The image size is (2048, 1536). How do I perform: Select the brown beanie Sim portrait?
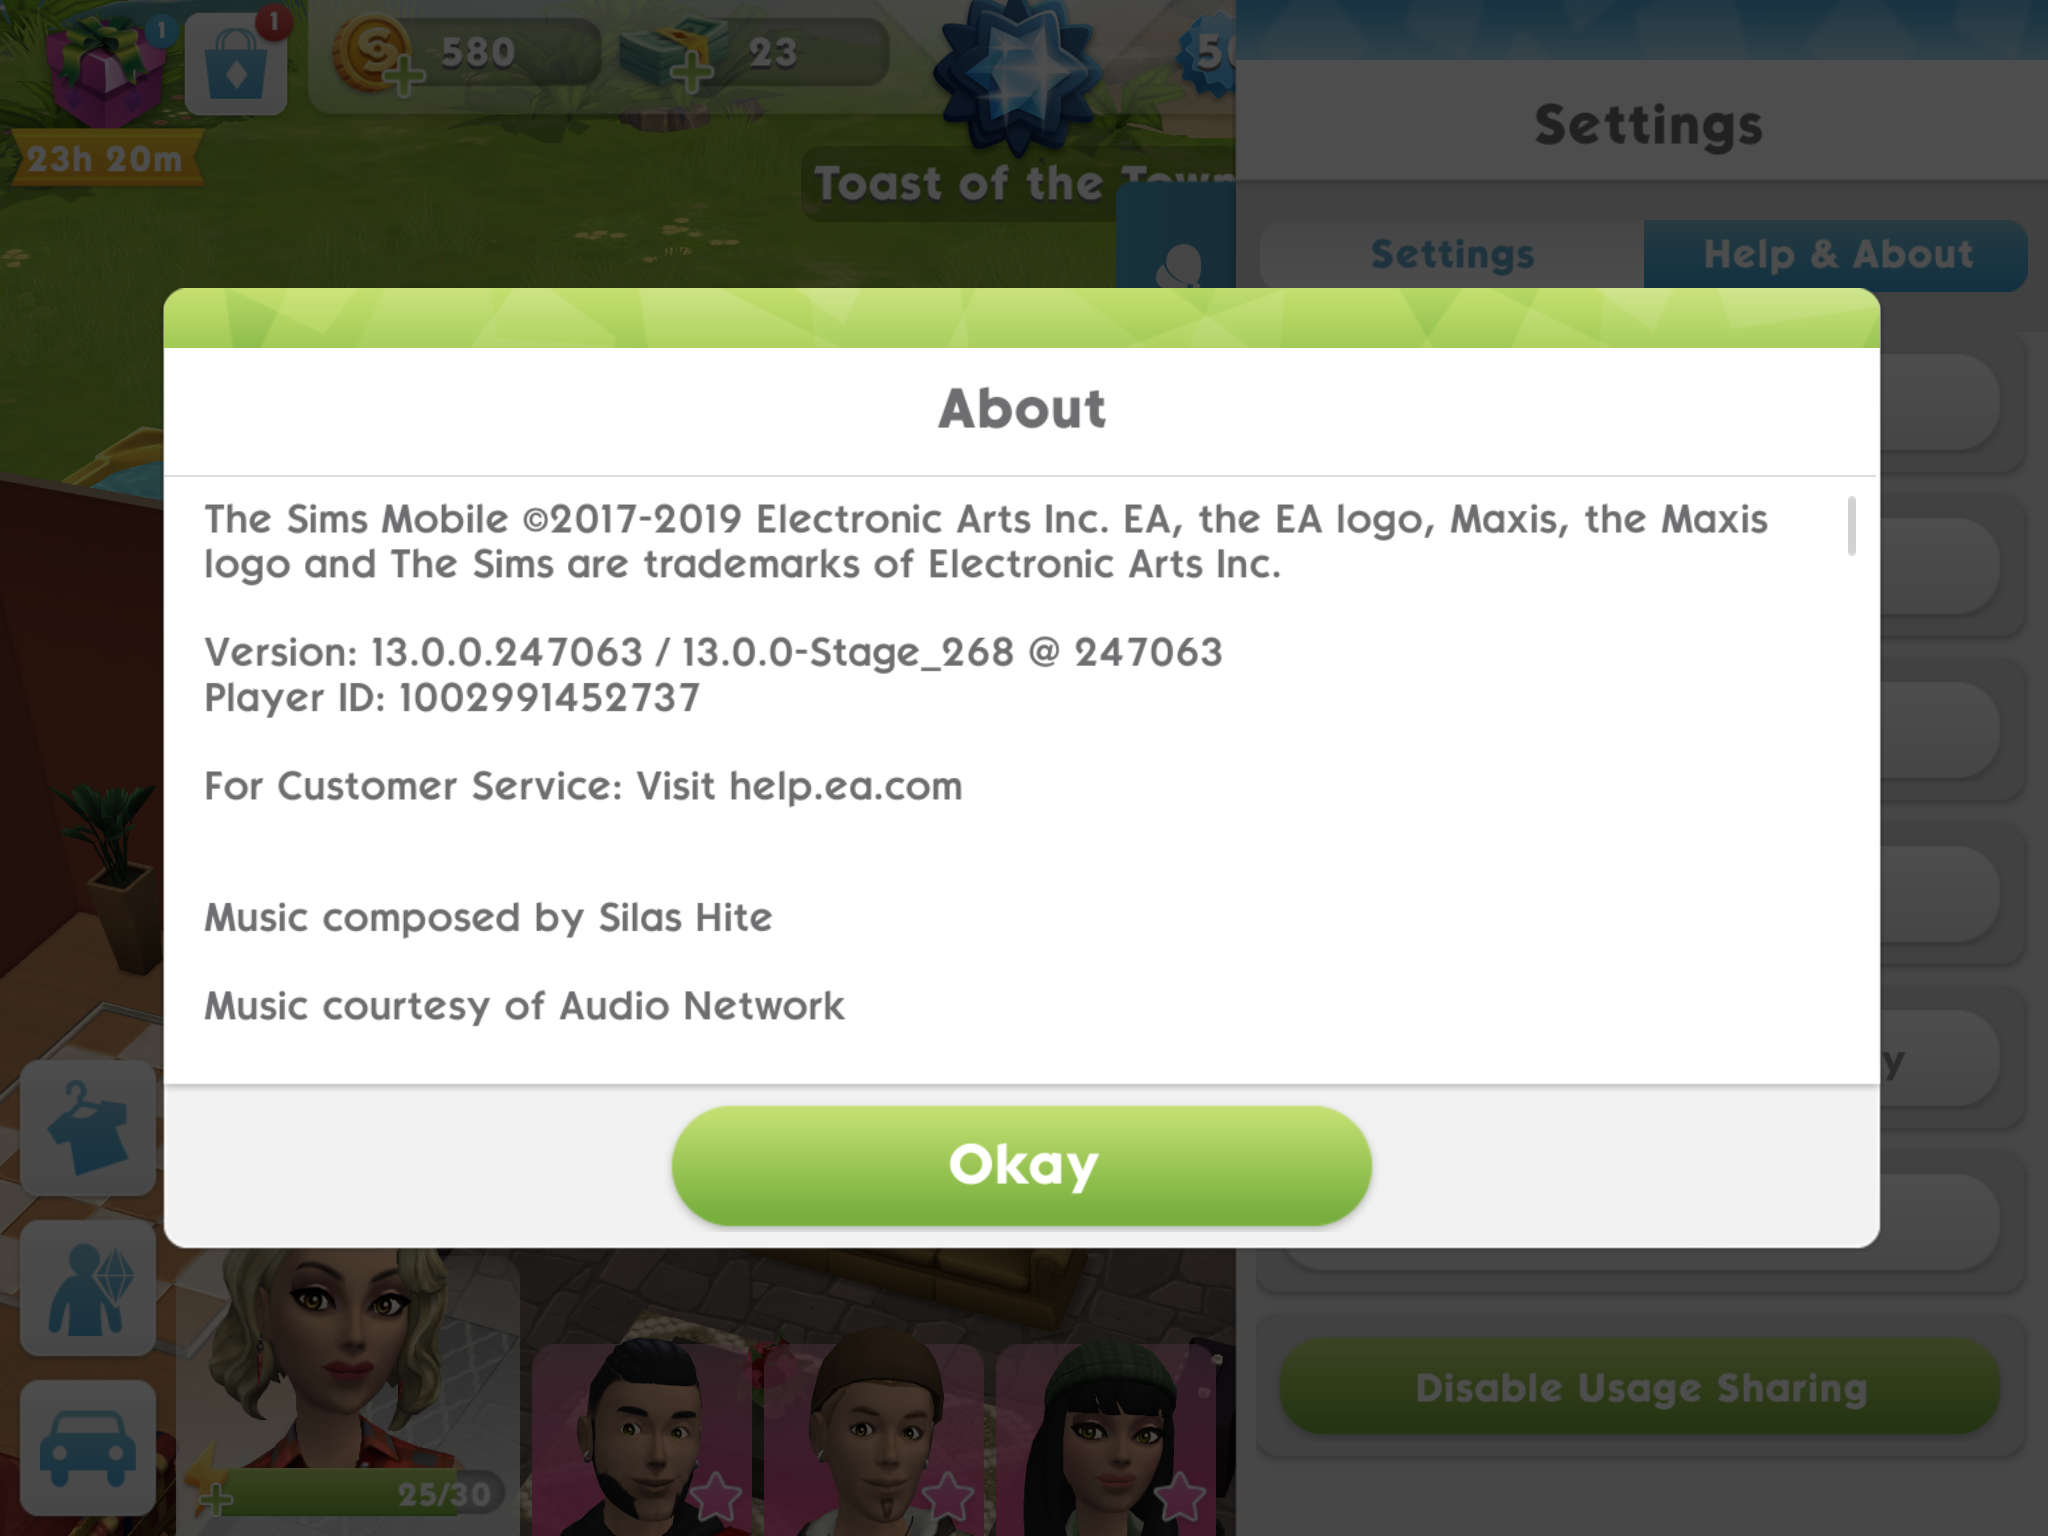coord(876,1436)
